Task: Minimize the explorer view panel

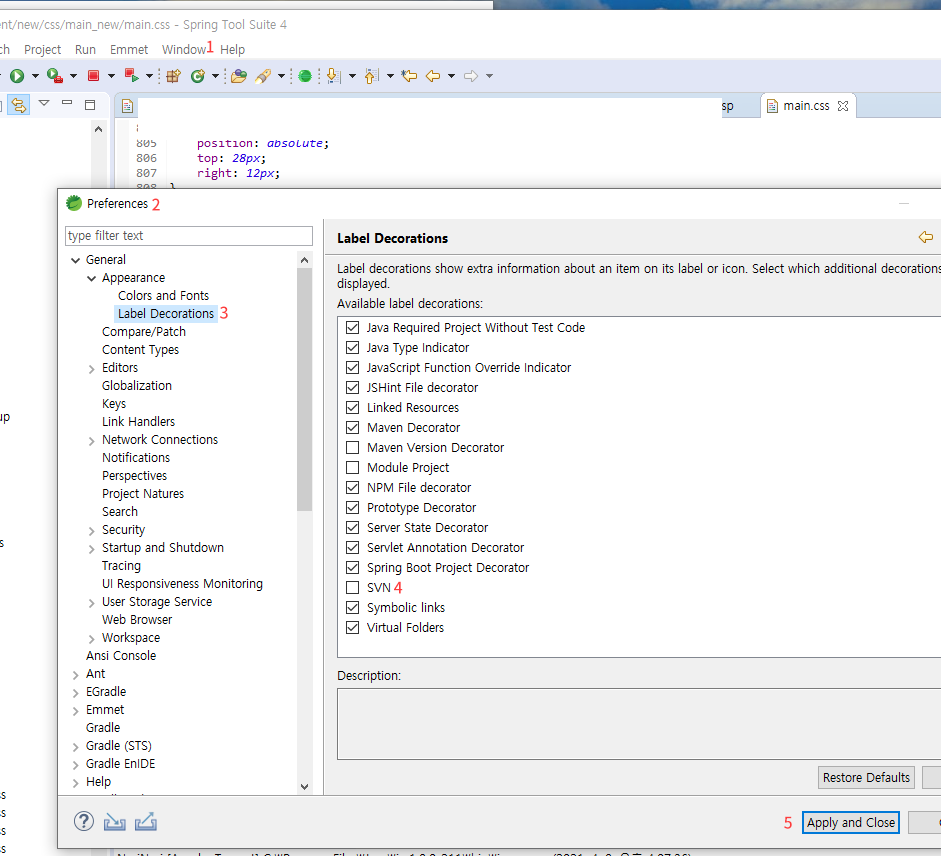Action: (x=67, y=103)
